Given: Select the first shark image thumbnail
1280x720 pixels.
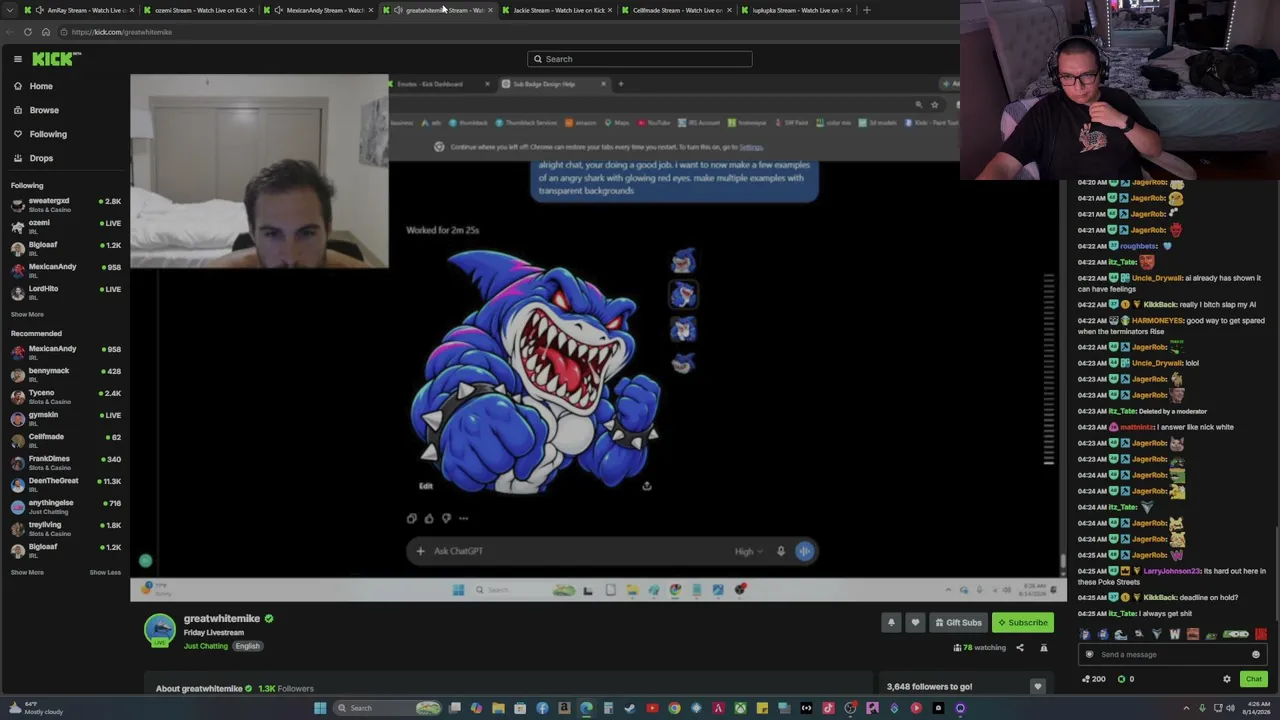Looking at the screenshot, I should (x=683, y=262).
